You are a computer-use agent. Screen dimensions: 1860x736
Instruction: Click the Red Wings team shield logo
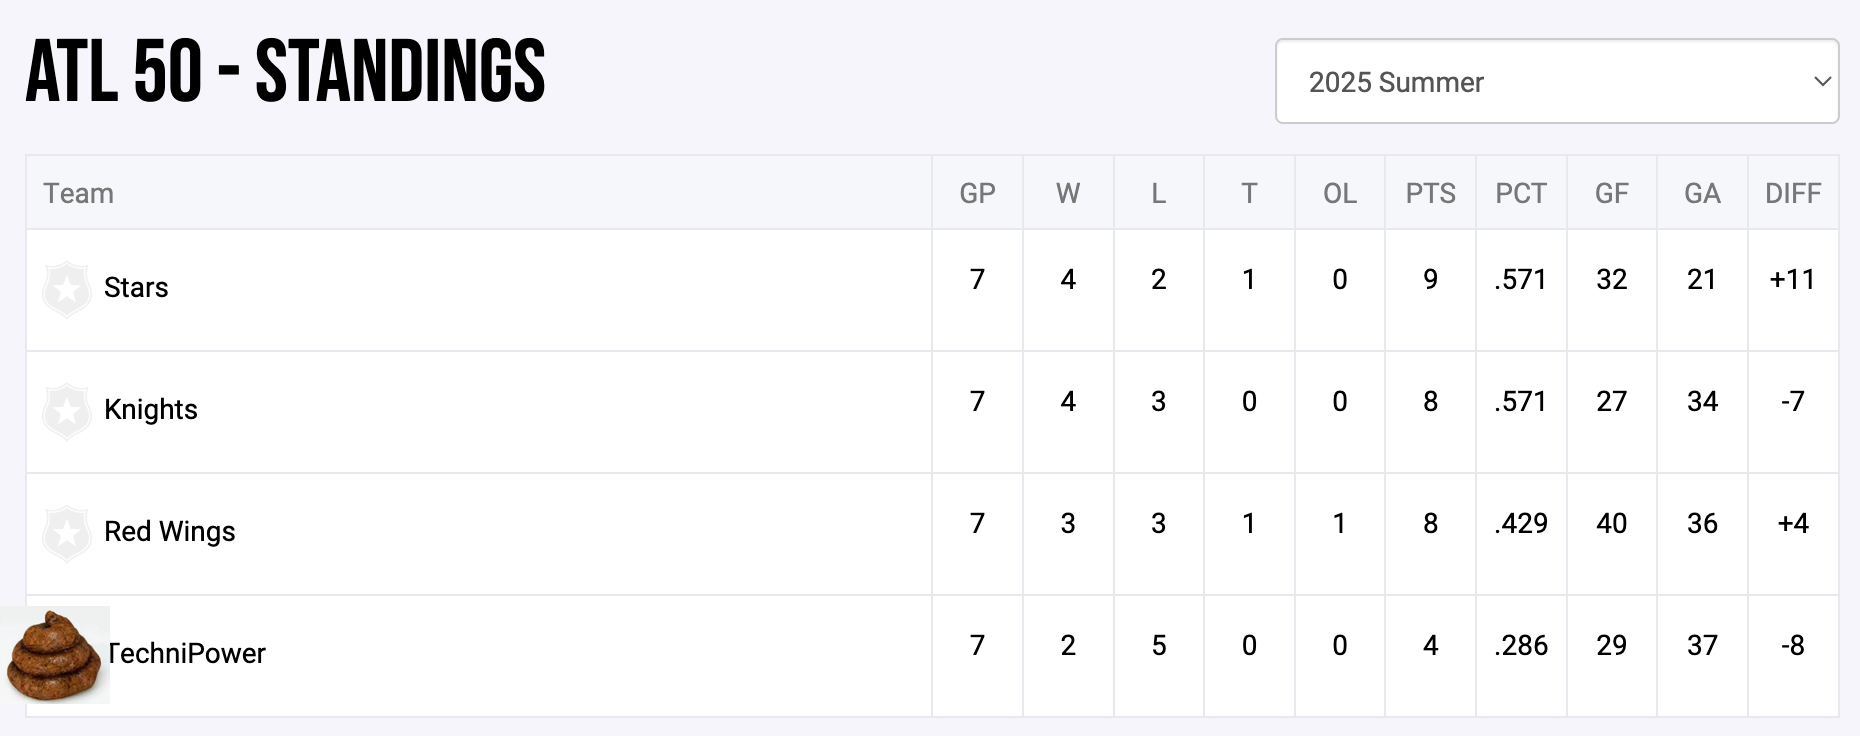click(67, 533)
